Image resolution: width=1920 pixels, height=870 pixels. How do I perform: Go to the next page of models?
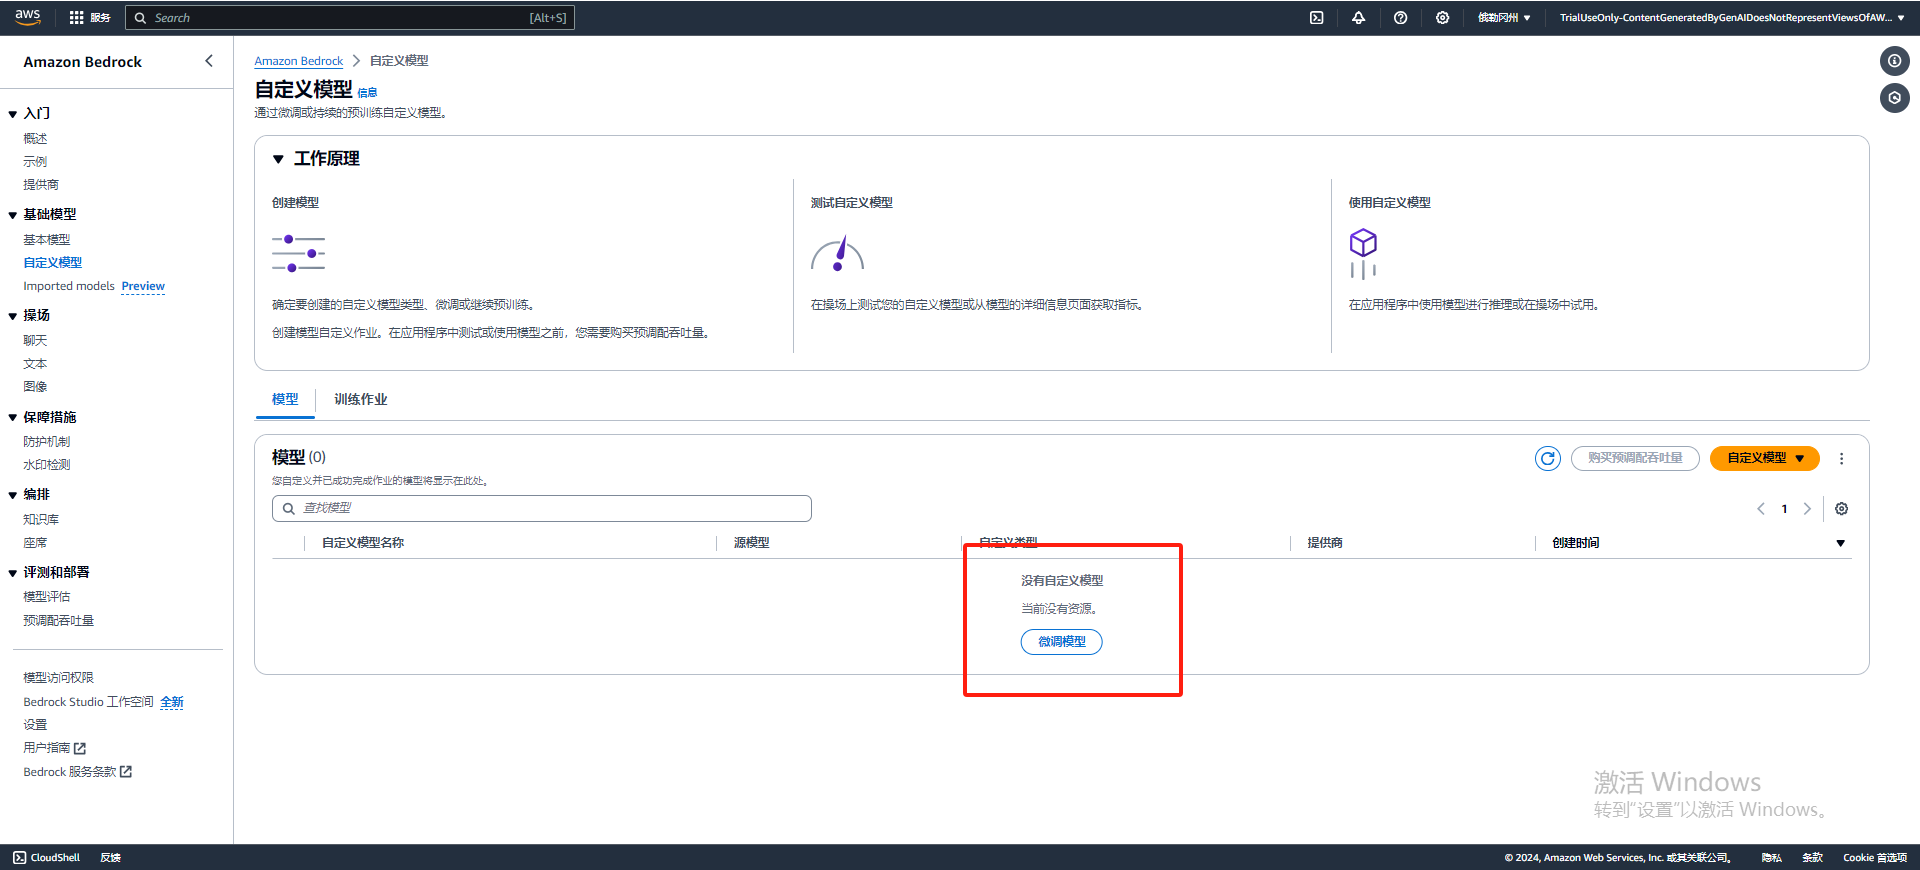1807,509
